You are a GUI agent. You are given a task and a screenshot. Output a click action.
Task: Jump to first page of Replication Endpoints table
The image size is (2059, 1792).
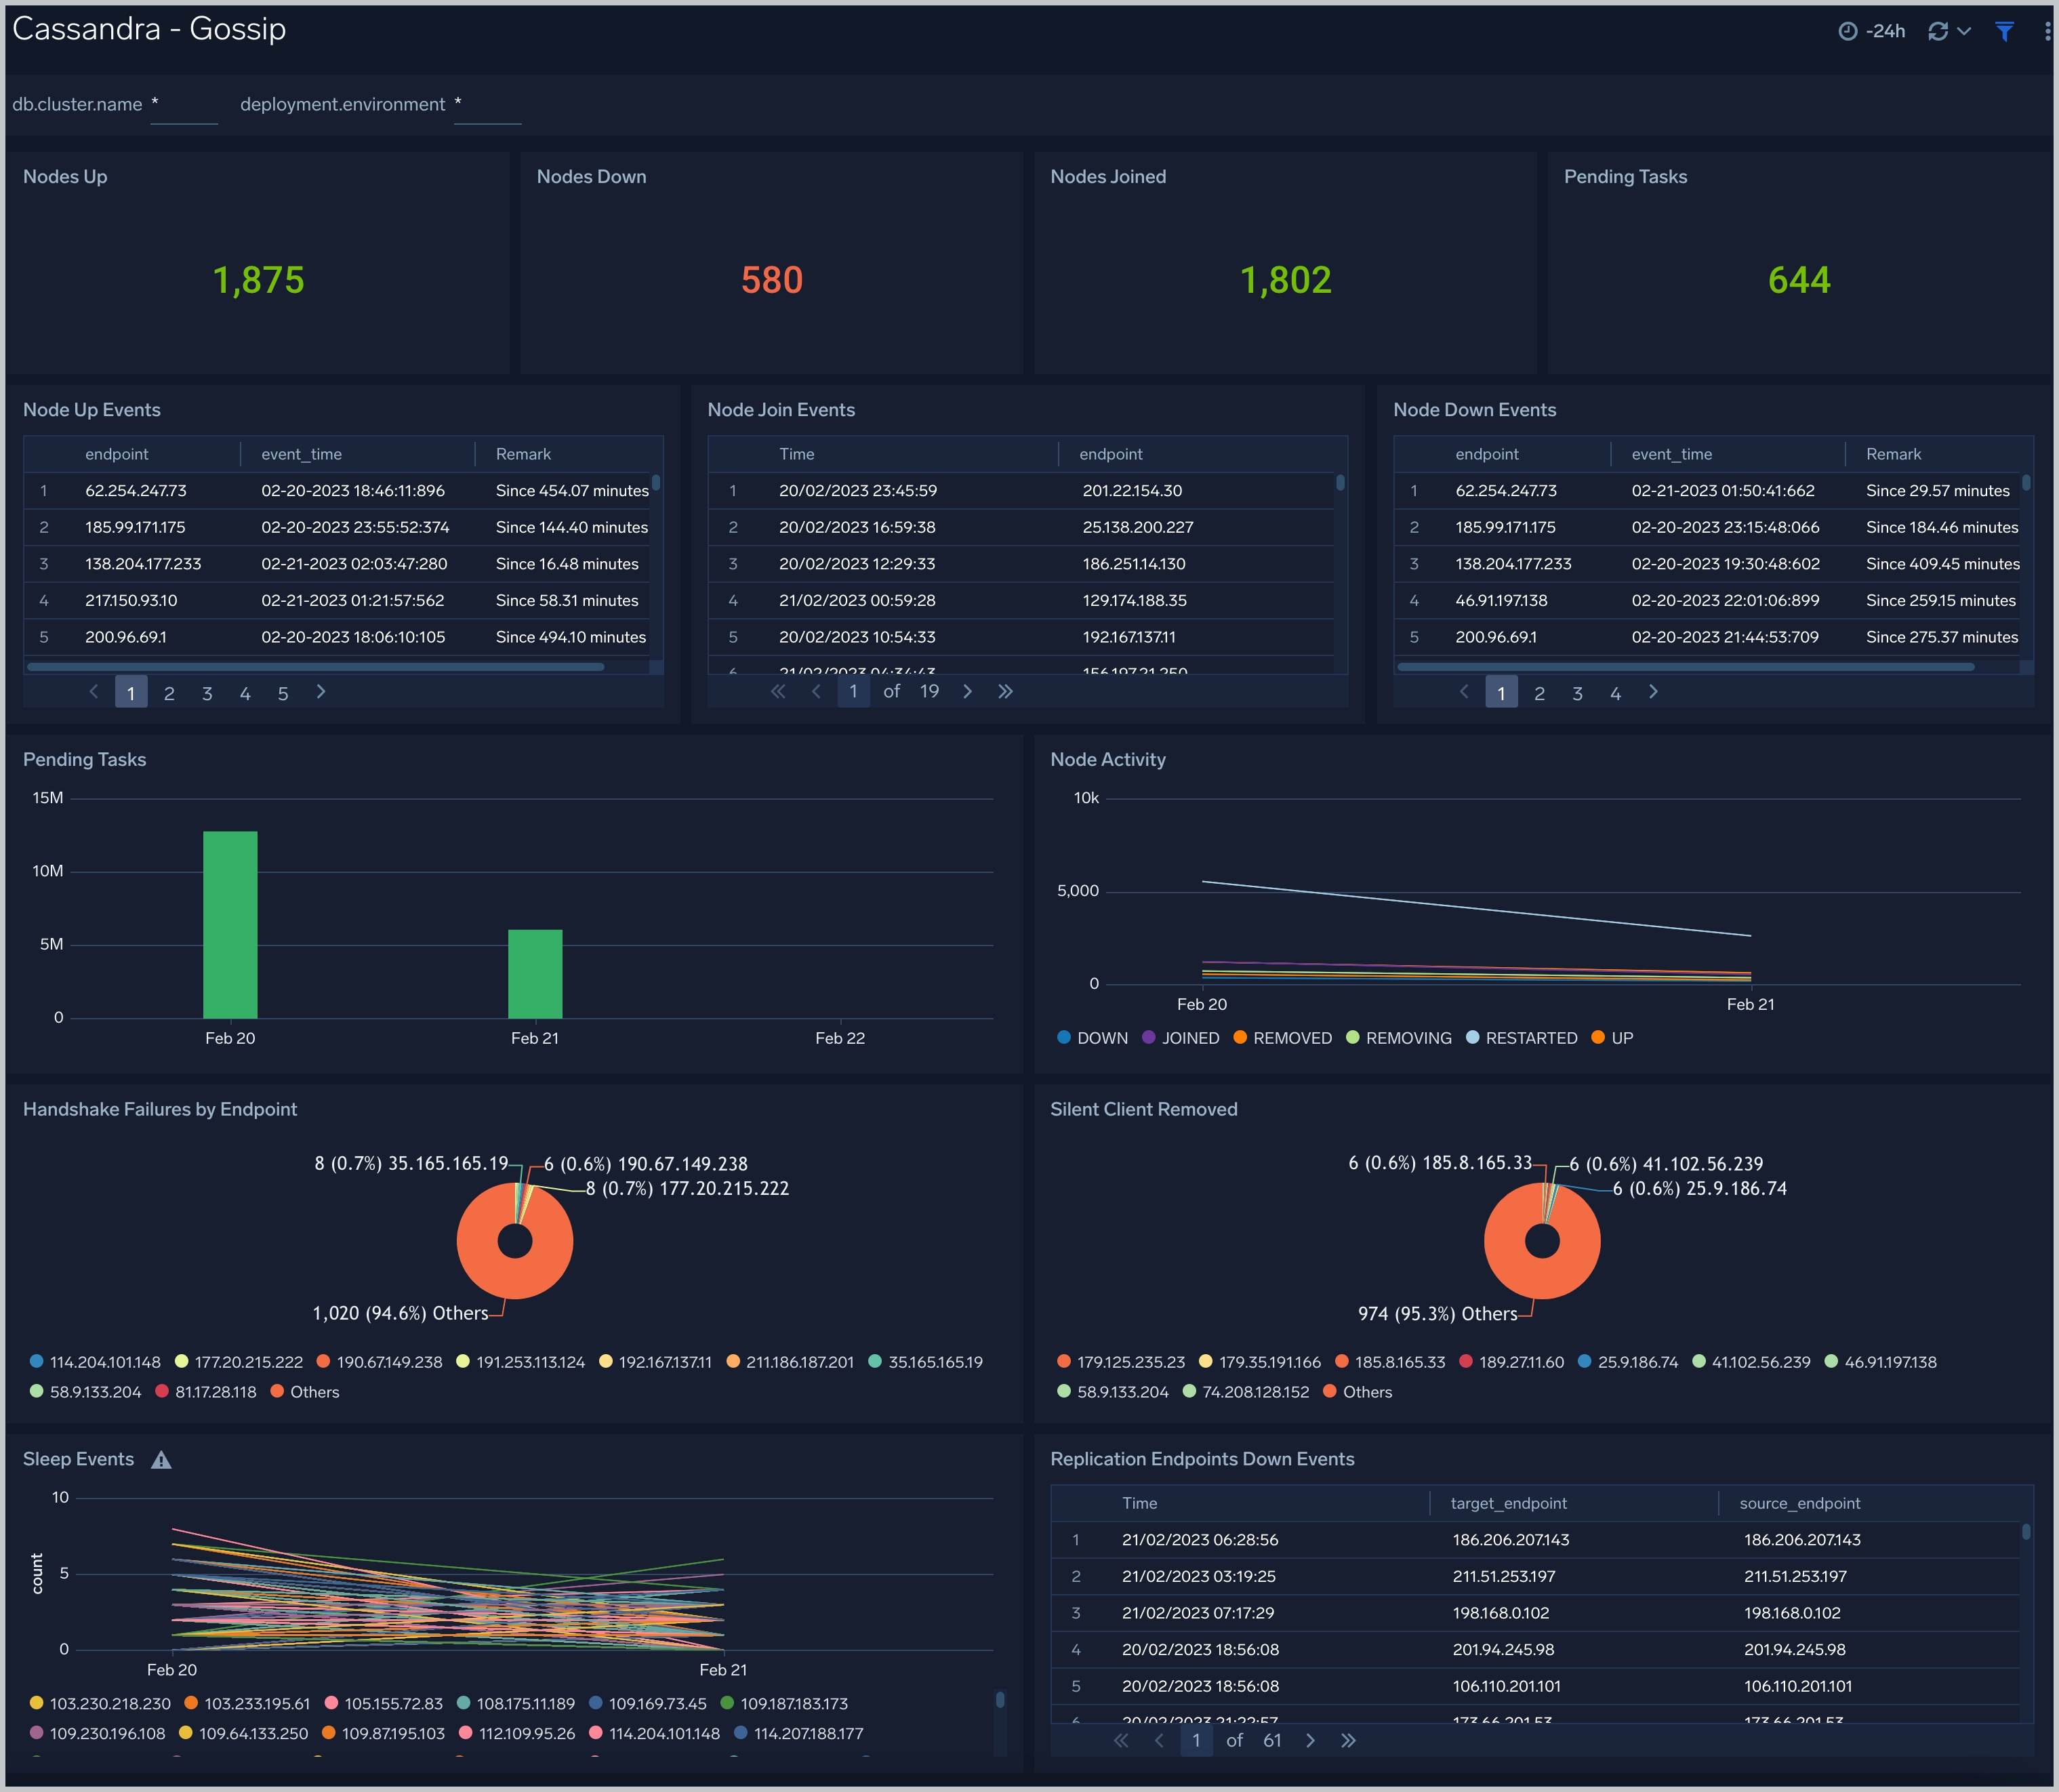(1121, 1740)
